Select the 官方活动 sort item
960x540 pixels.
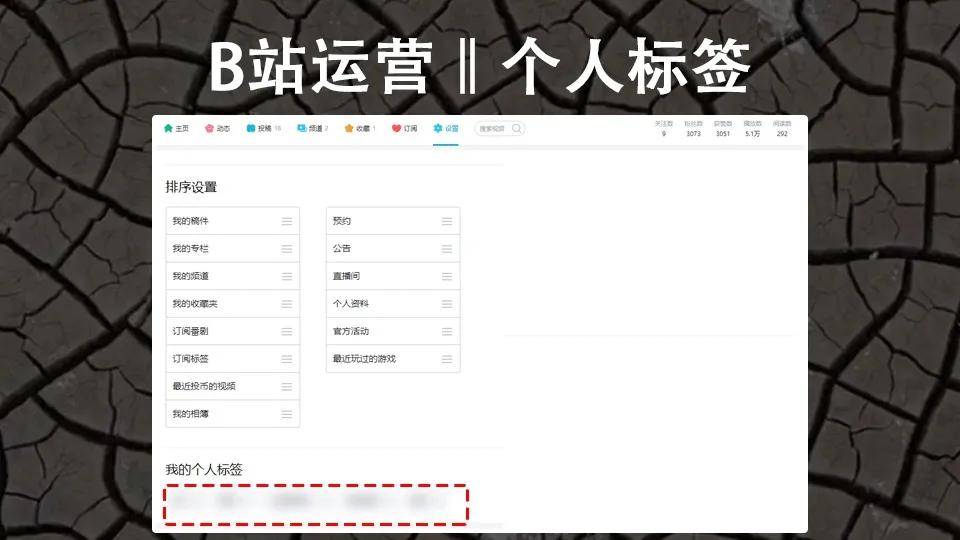(393, 331)
